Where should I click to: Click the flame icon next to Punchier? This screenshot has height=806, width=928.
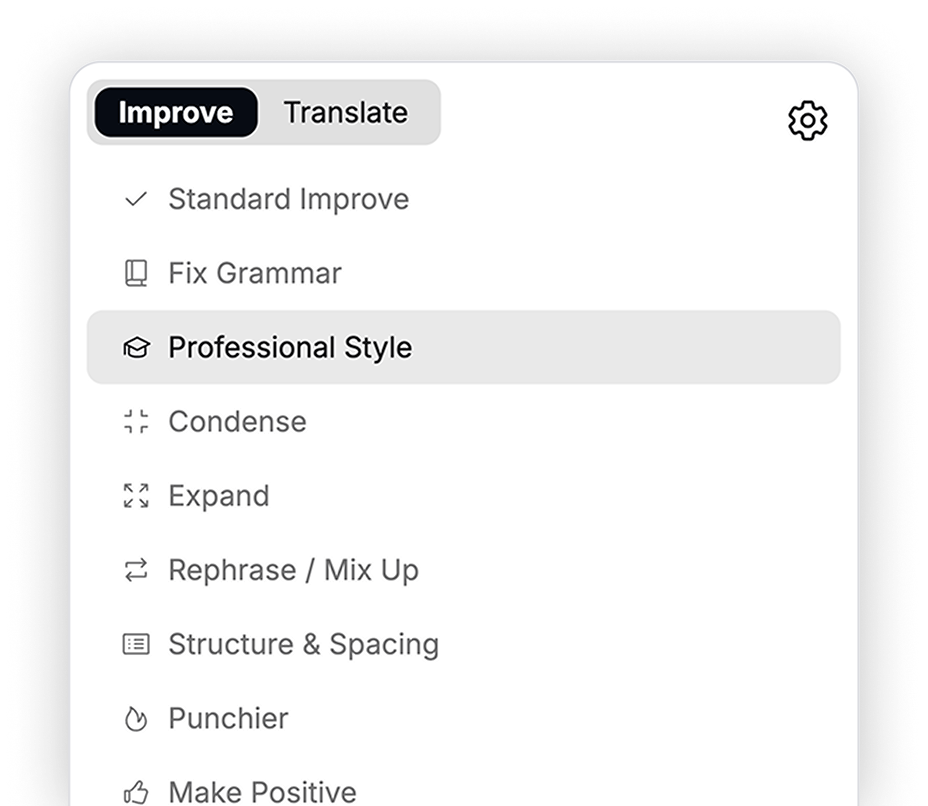click(136, 718)
